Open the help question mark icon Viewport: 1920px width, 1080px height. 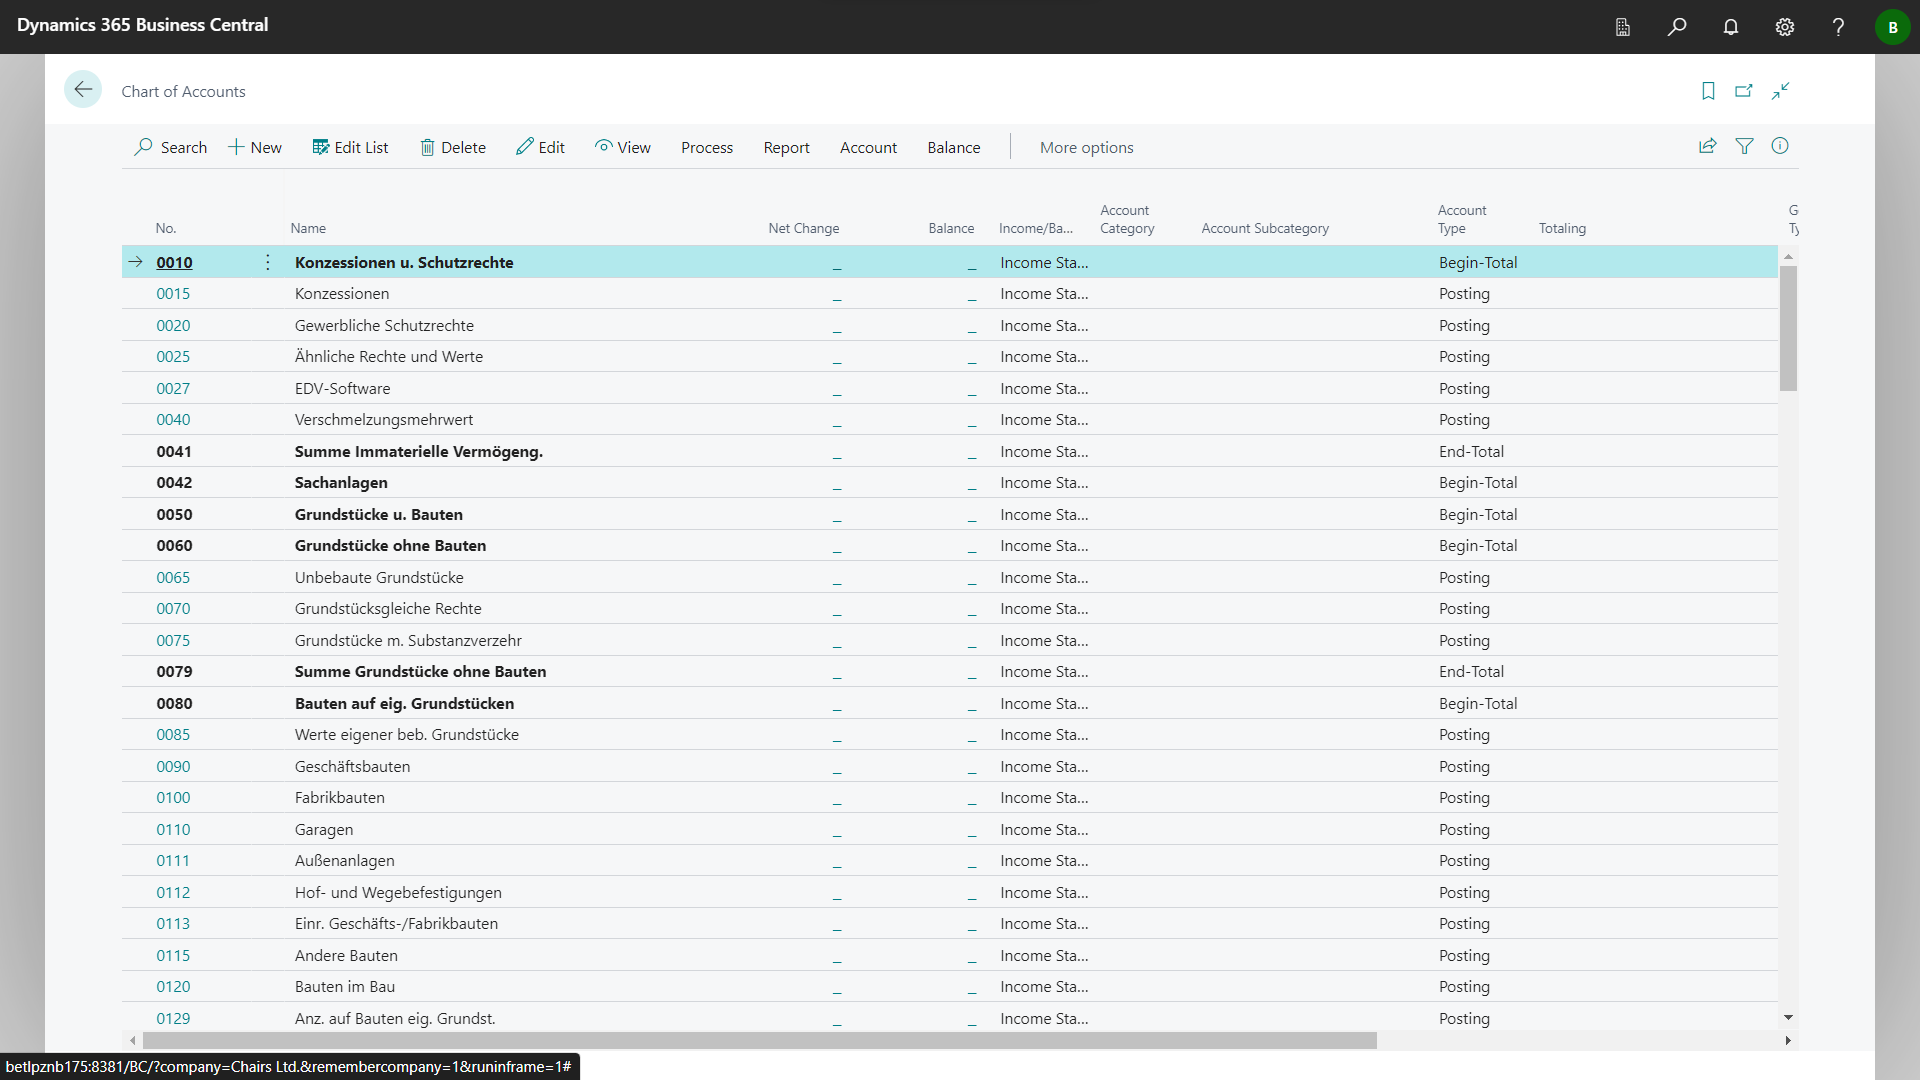click(1838, 27)
